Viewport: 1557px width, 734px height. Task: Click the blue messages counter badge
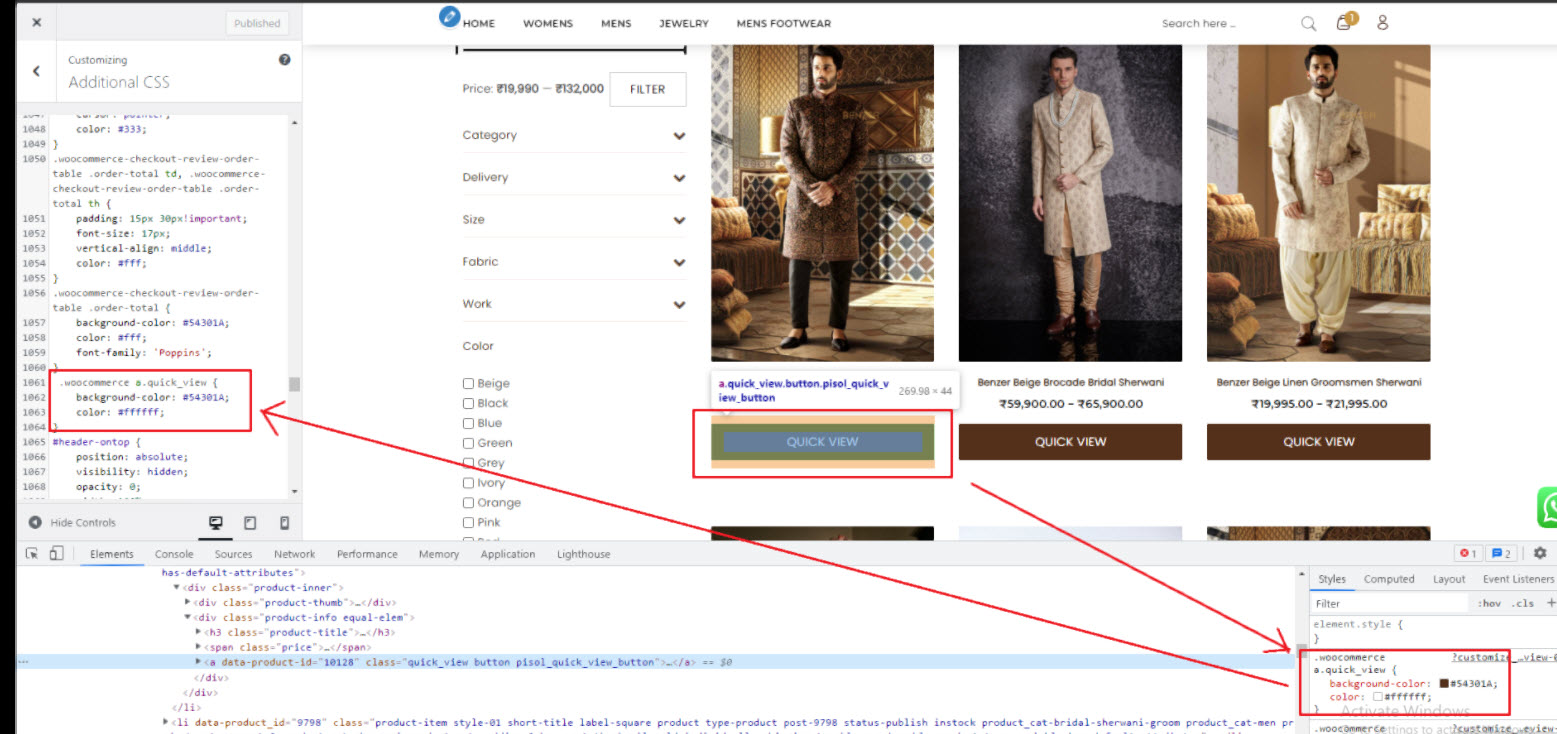(1501, 553)
